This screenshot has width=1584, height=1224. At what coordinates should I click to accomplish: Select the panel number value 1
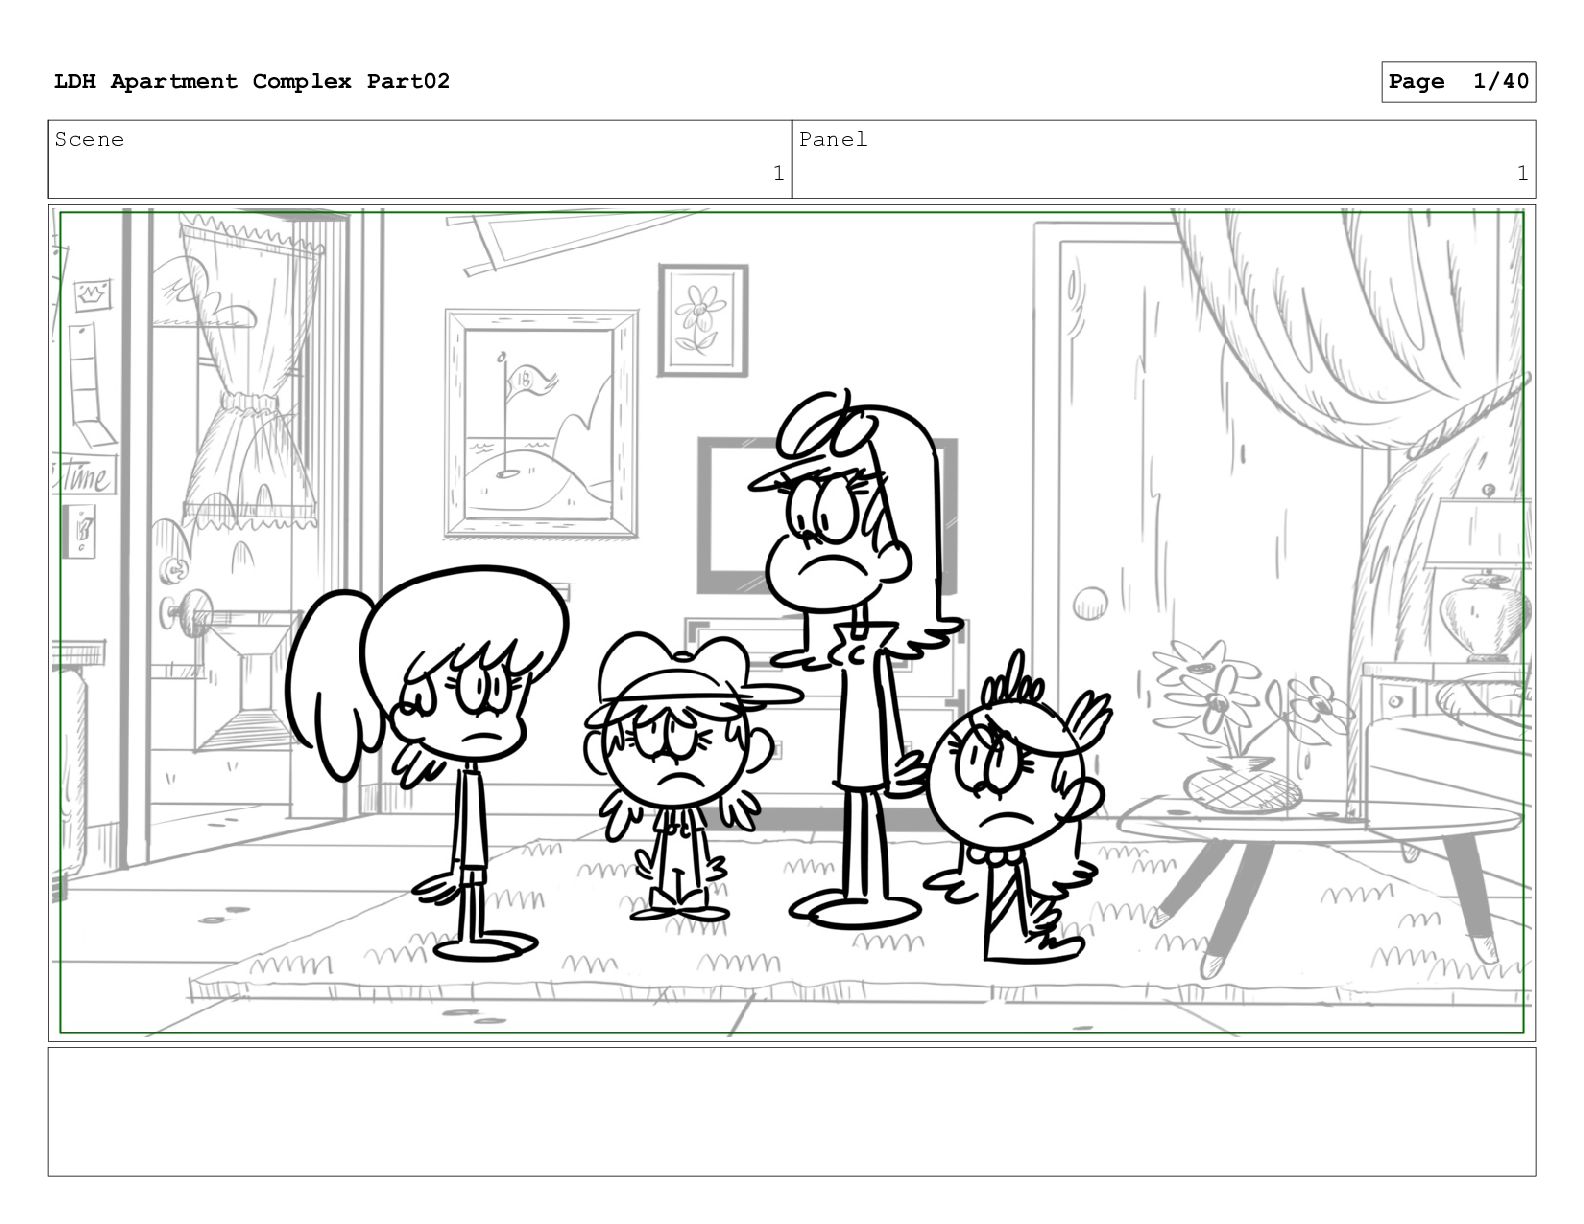point(1522,174)
